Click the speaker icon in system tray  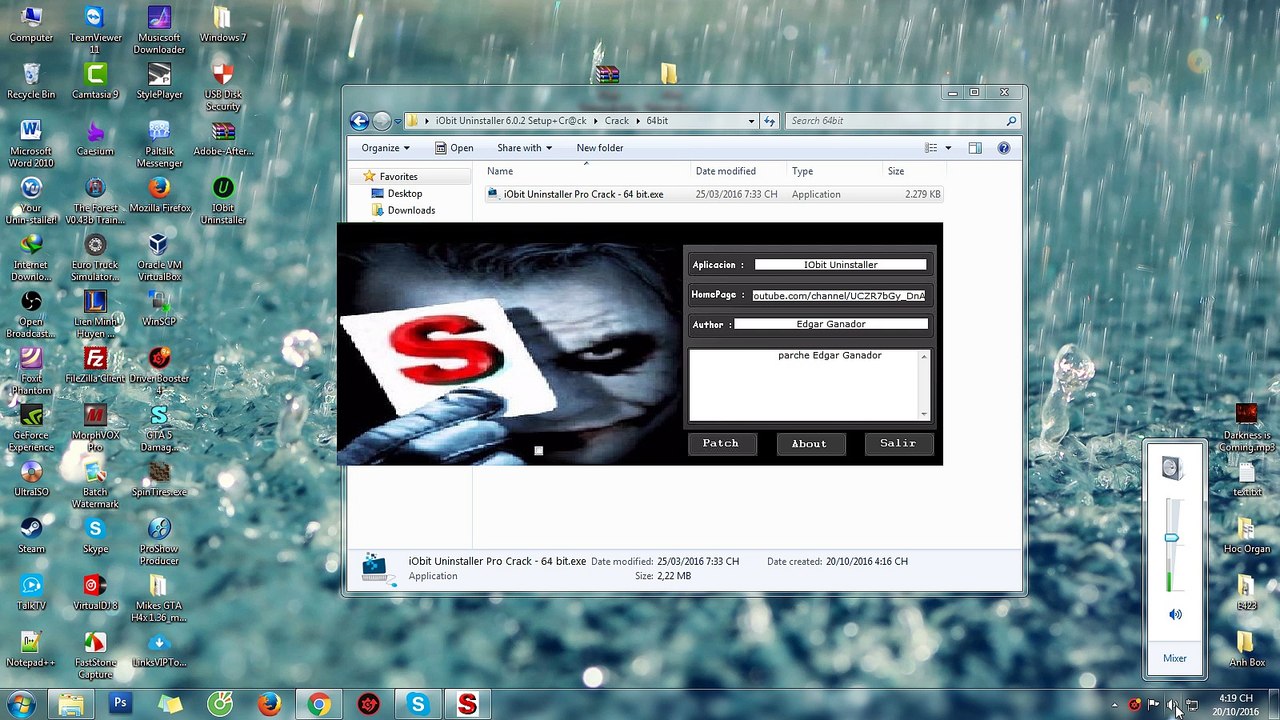1172,704
